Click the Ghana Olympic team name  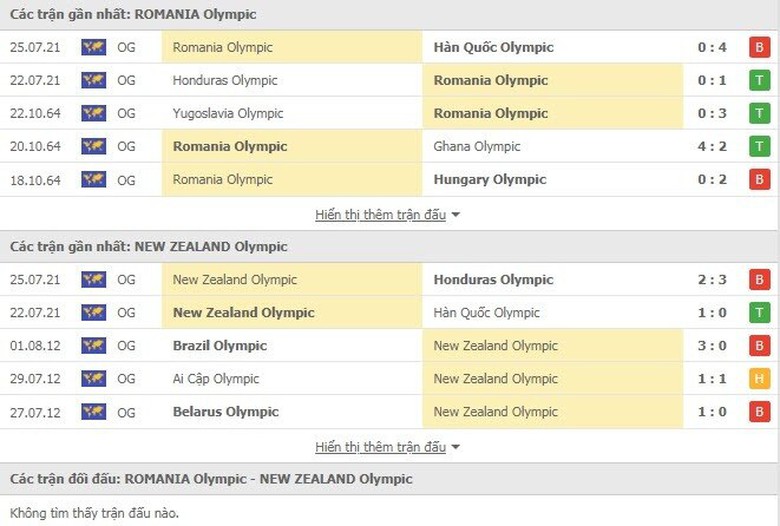[x=477, y=146]
